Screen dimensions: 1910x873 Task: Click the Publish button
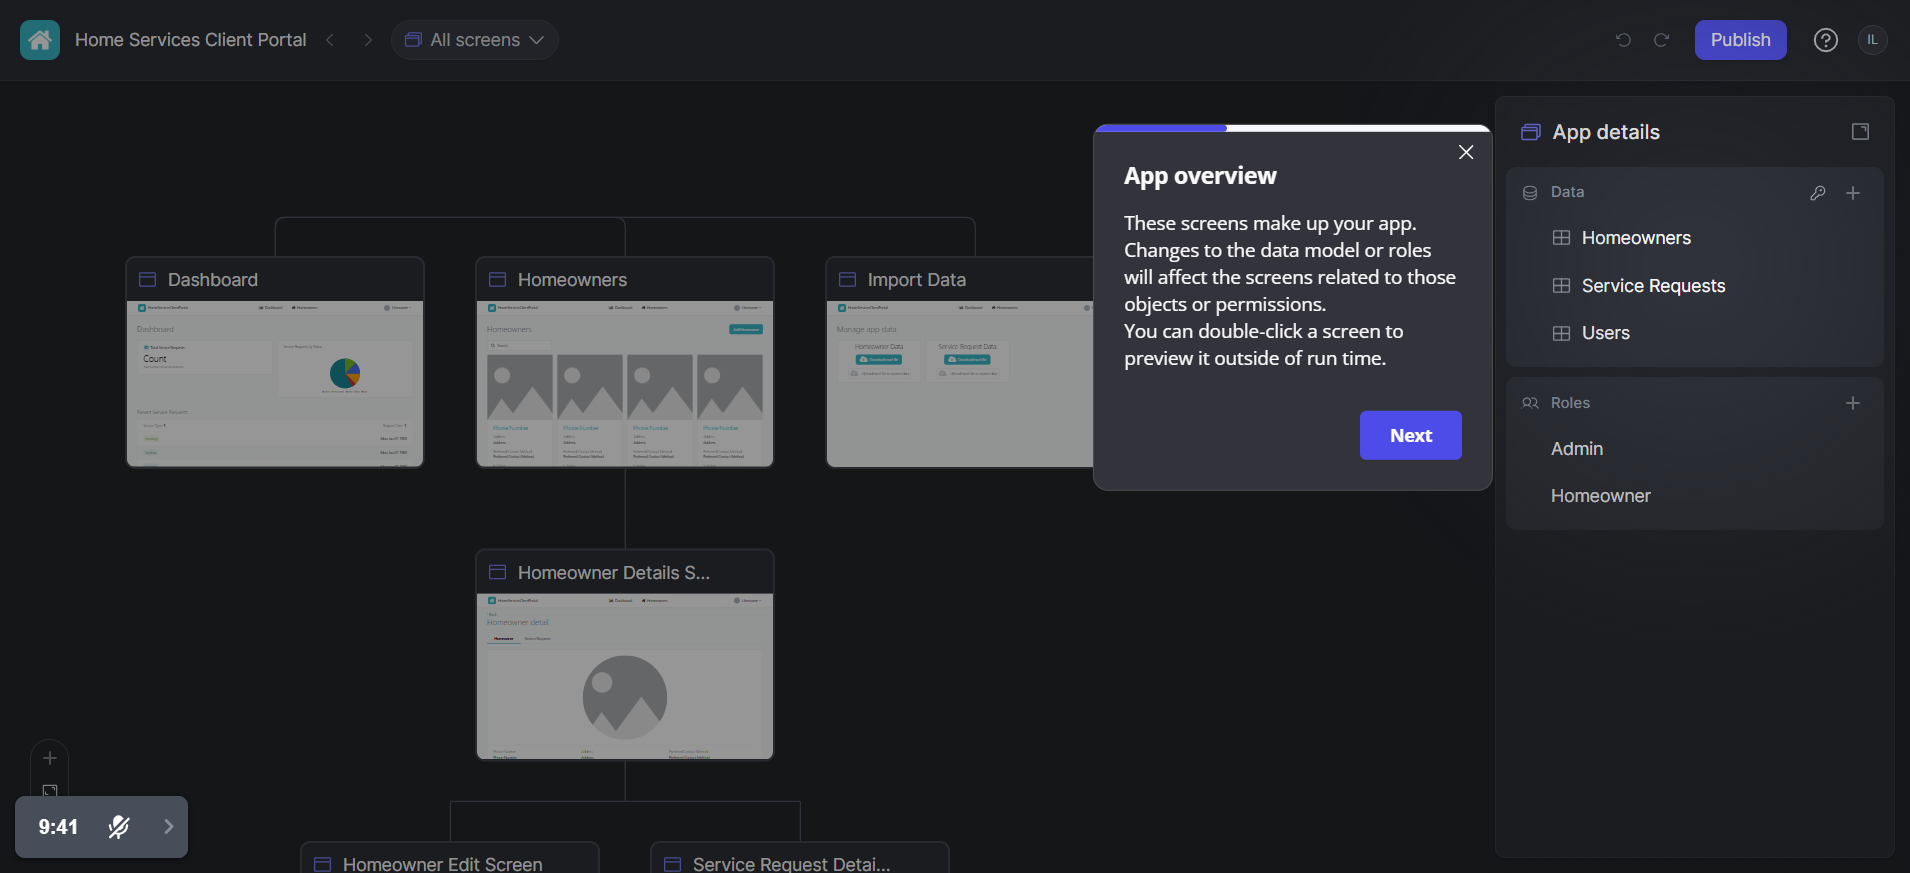click(x=1739, y=40)
